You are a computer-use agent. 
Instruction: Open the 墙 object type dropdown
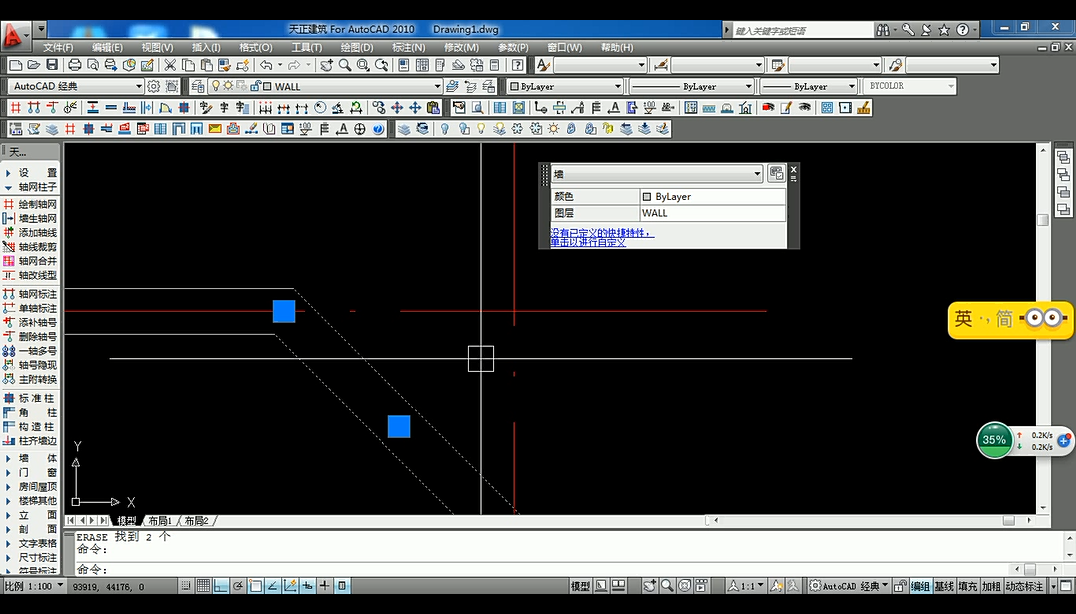coord(757,174)
